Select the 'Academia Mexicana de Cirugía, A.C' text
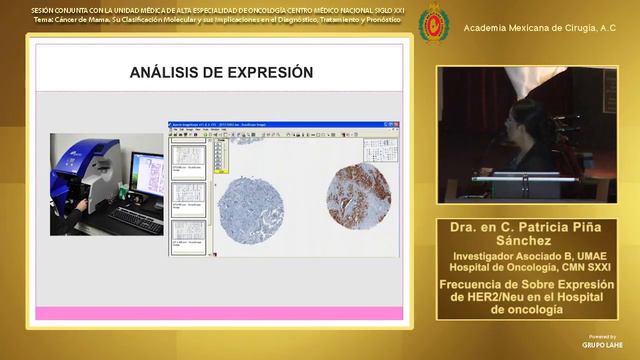Screen dimensions: 640x360 (540, 28)
